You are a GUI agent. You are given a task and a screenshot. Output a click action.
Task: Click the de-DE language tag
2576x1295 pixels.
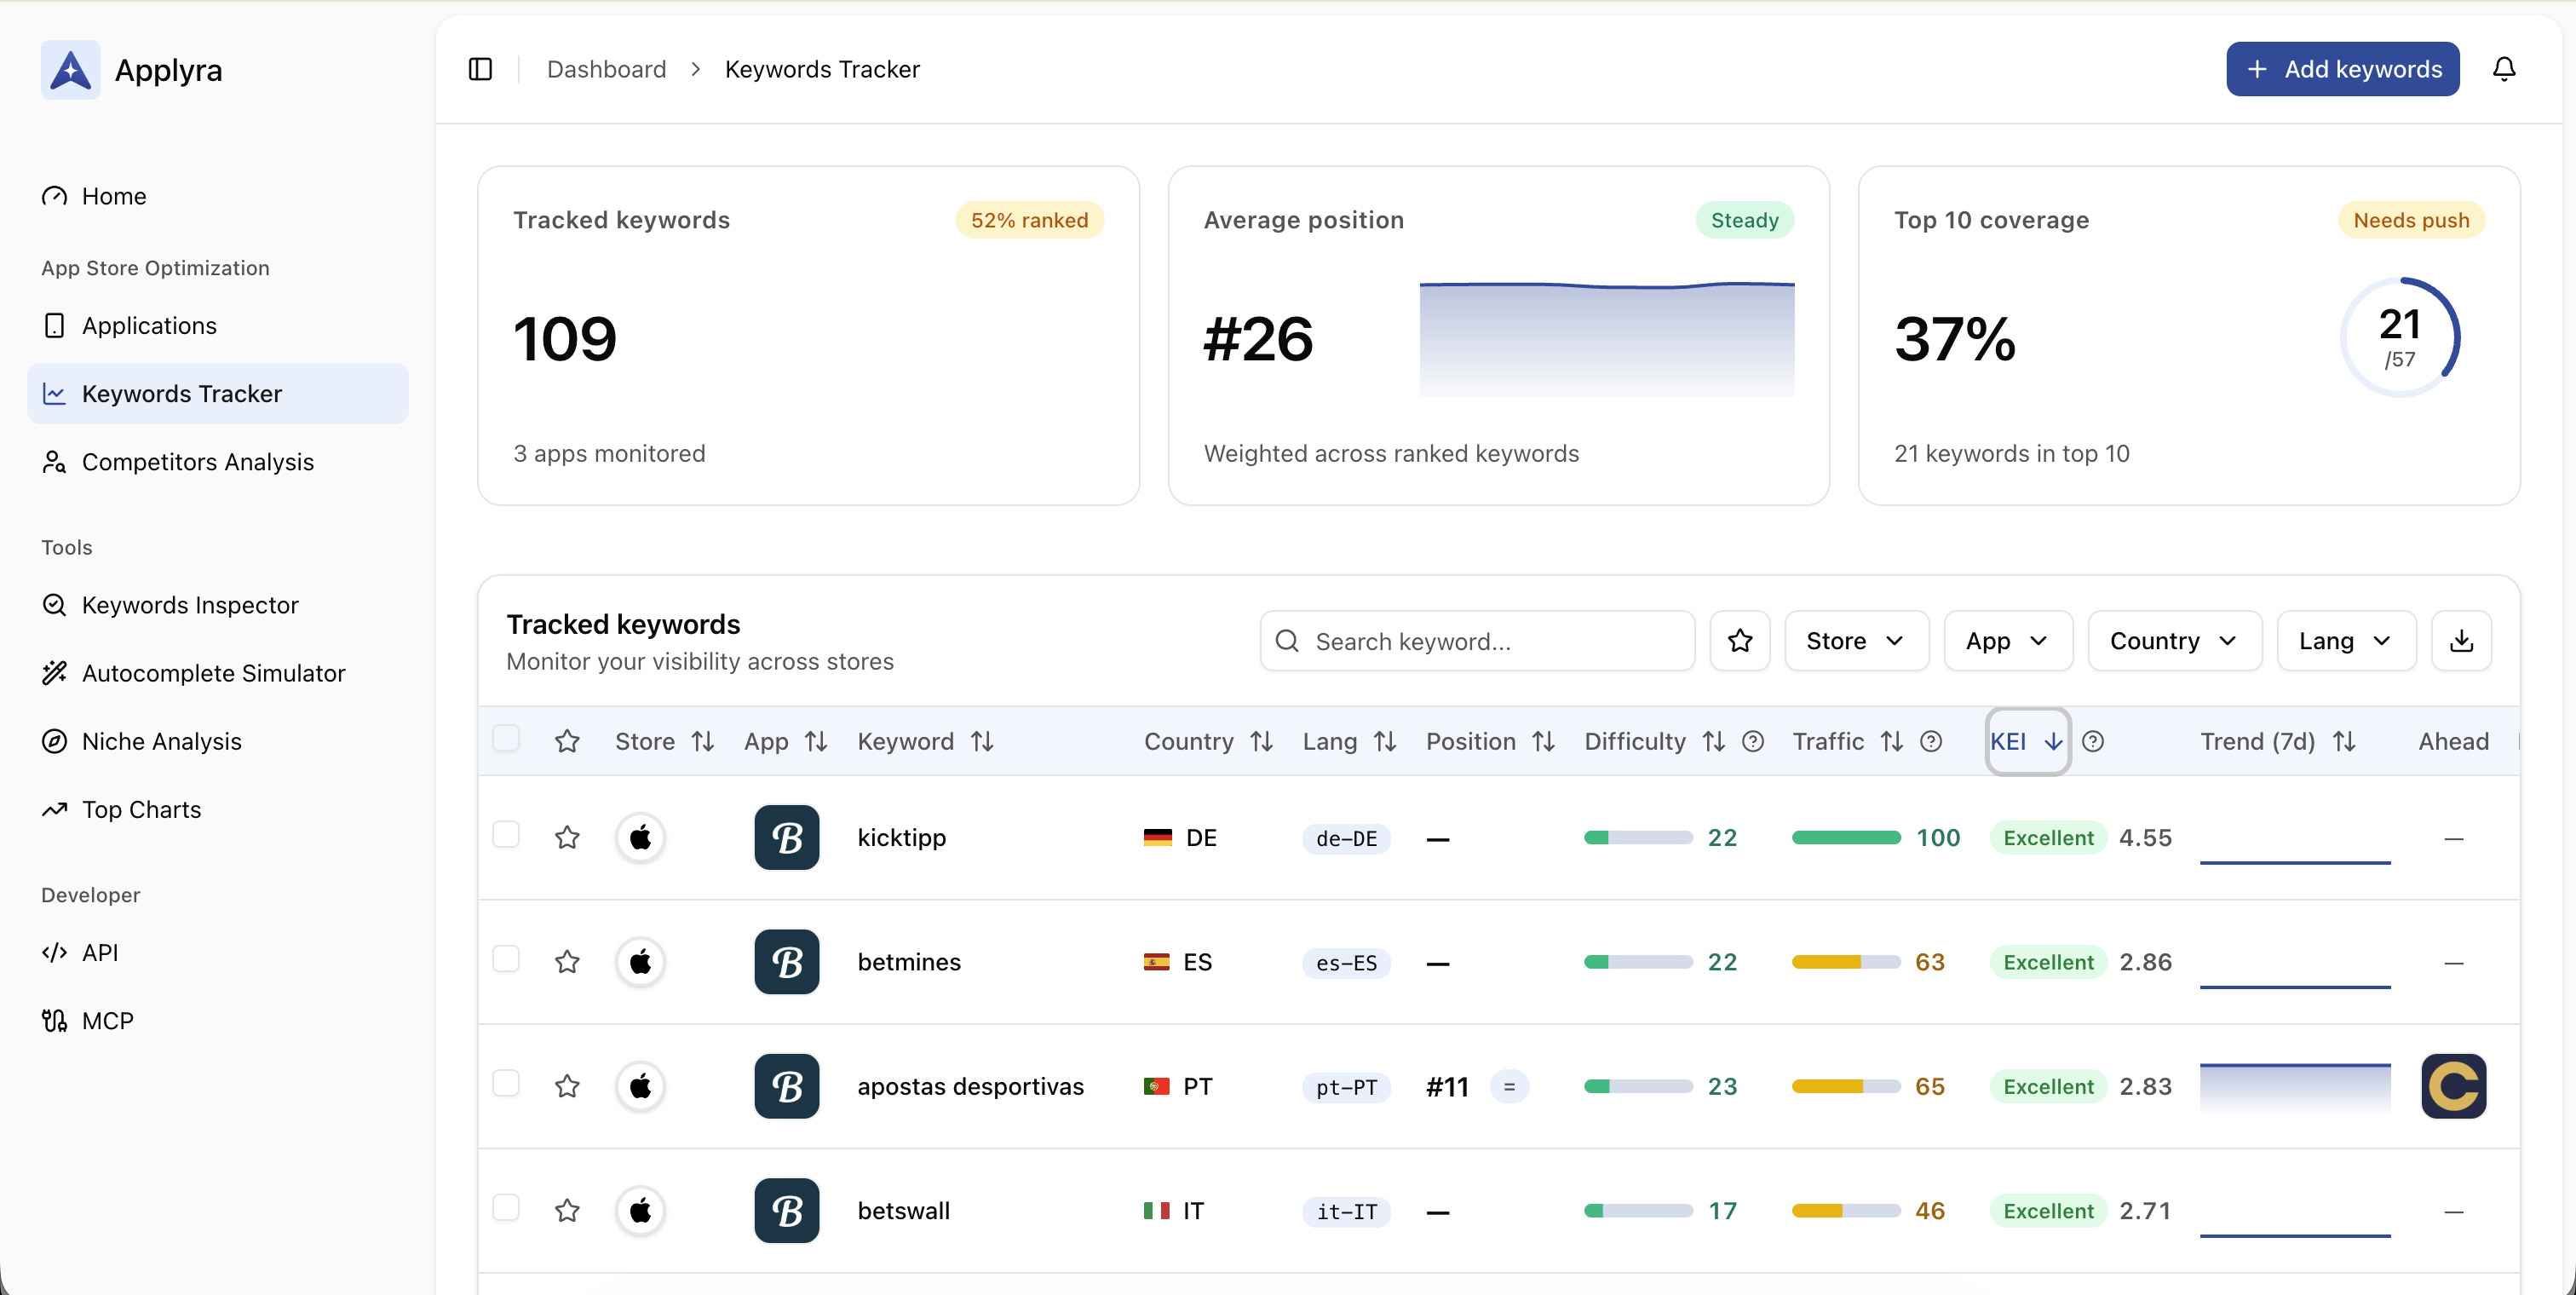coord(1346,838)
